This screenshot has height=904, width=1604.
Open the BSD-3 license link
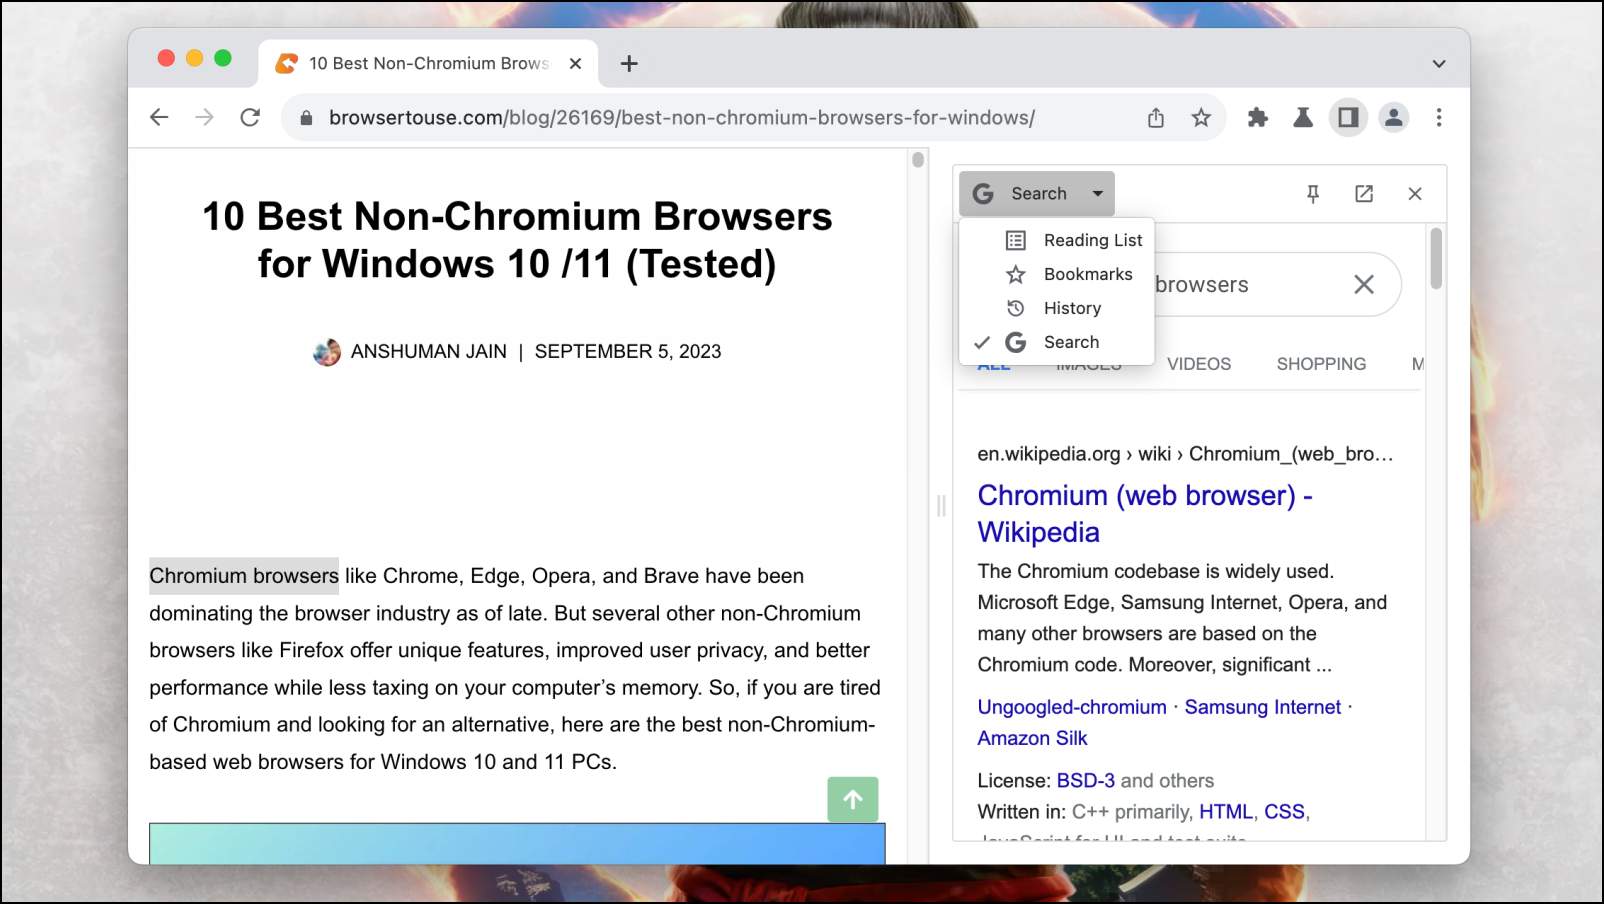pos(1085,781)
